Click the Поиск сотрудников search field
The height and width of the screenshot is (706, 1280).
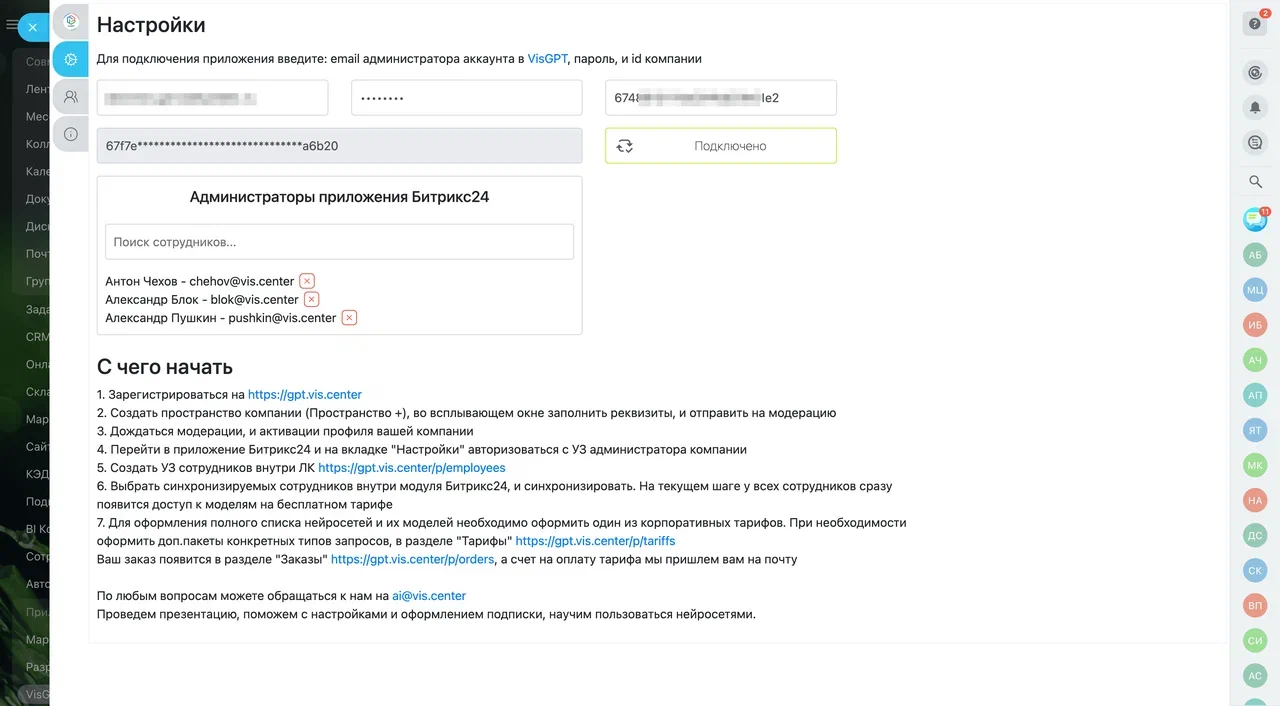click(x=339, y=242)
